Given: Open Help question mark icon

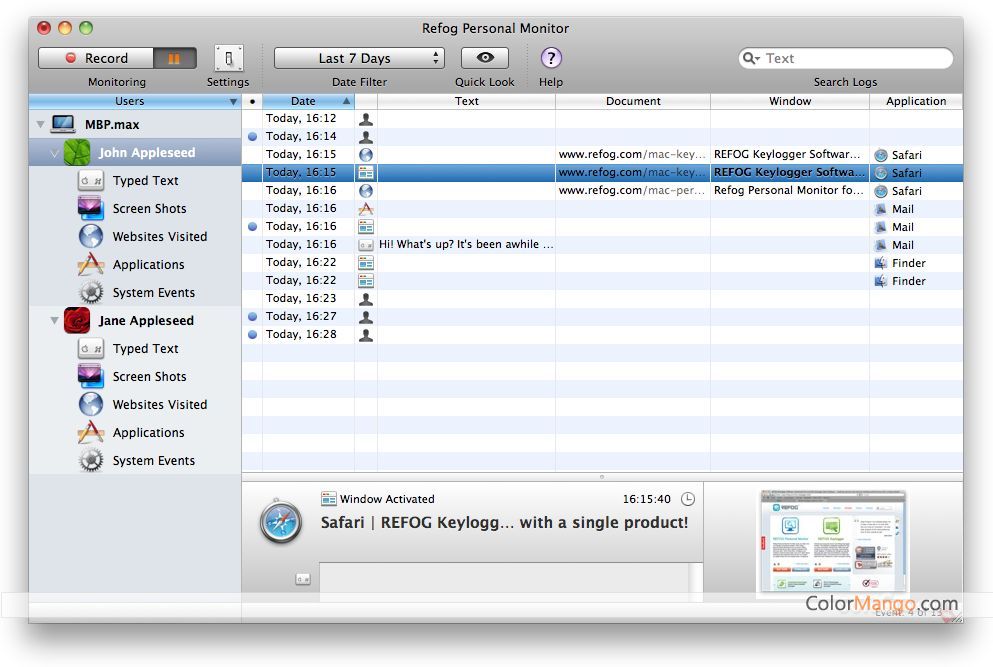Looking at the screenshot, I should 551,58.
